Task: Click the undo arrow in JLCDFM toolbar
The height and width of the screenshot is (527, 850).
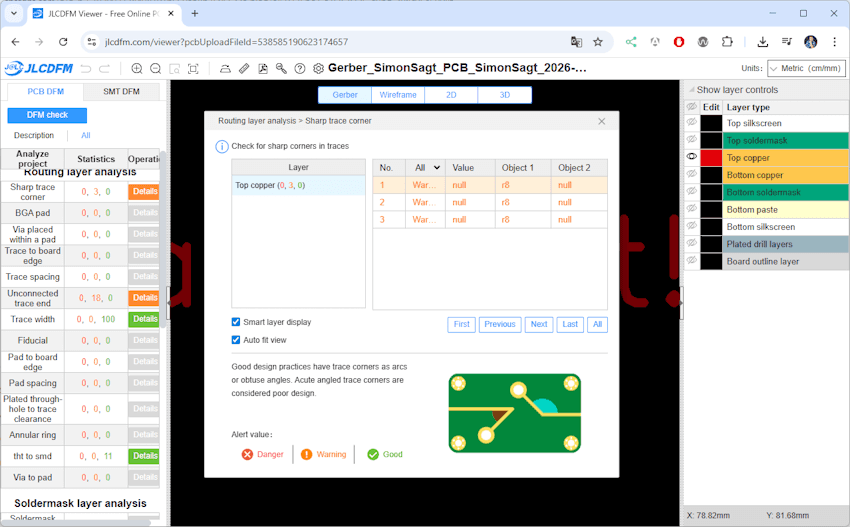Action: (x=86, y=68)
